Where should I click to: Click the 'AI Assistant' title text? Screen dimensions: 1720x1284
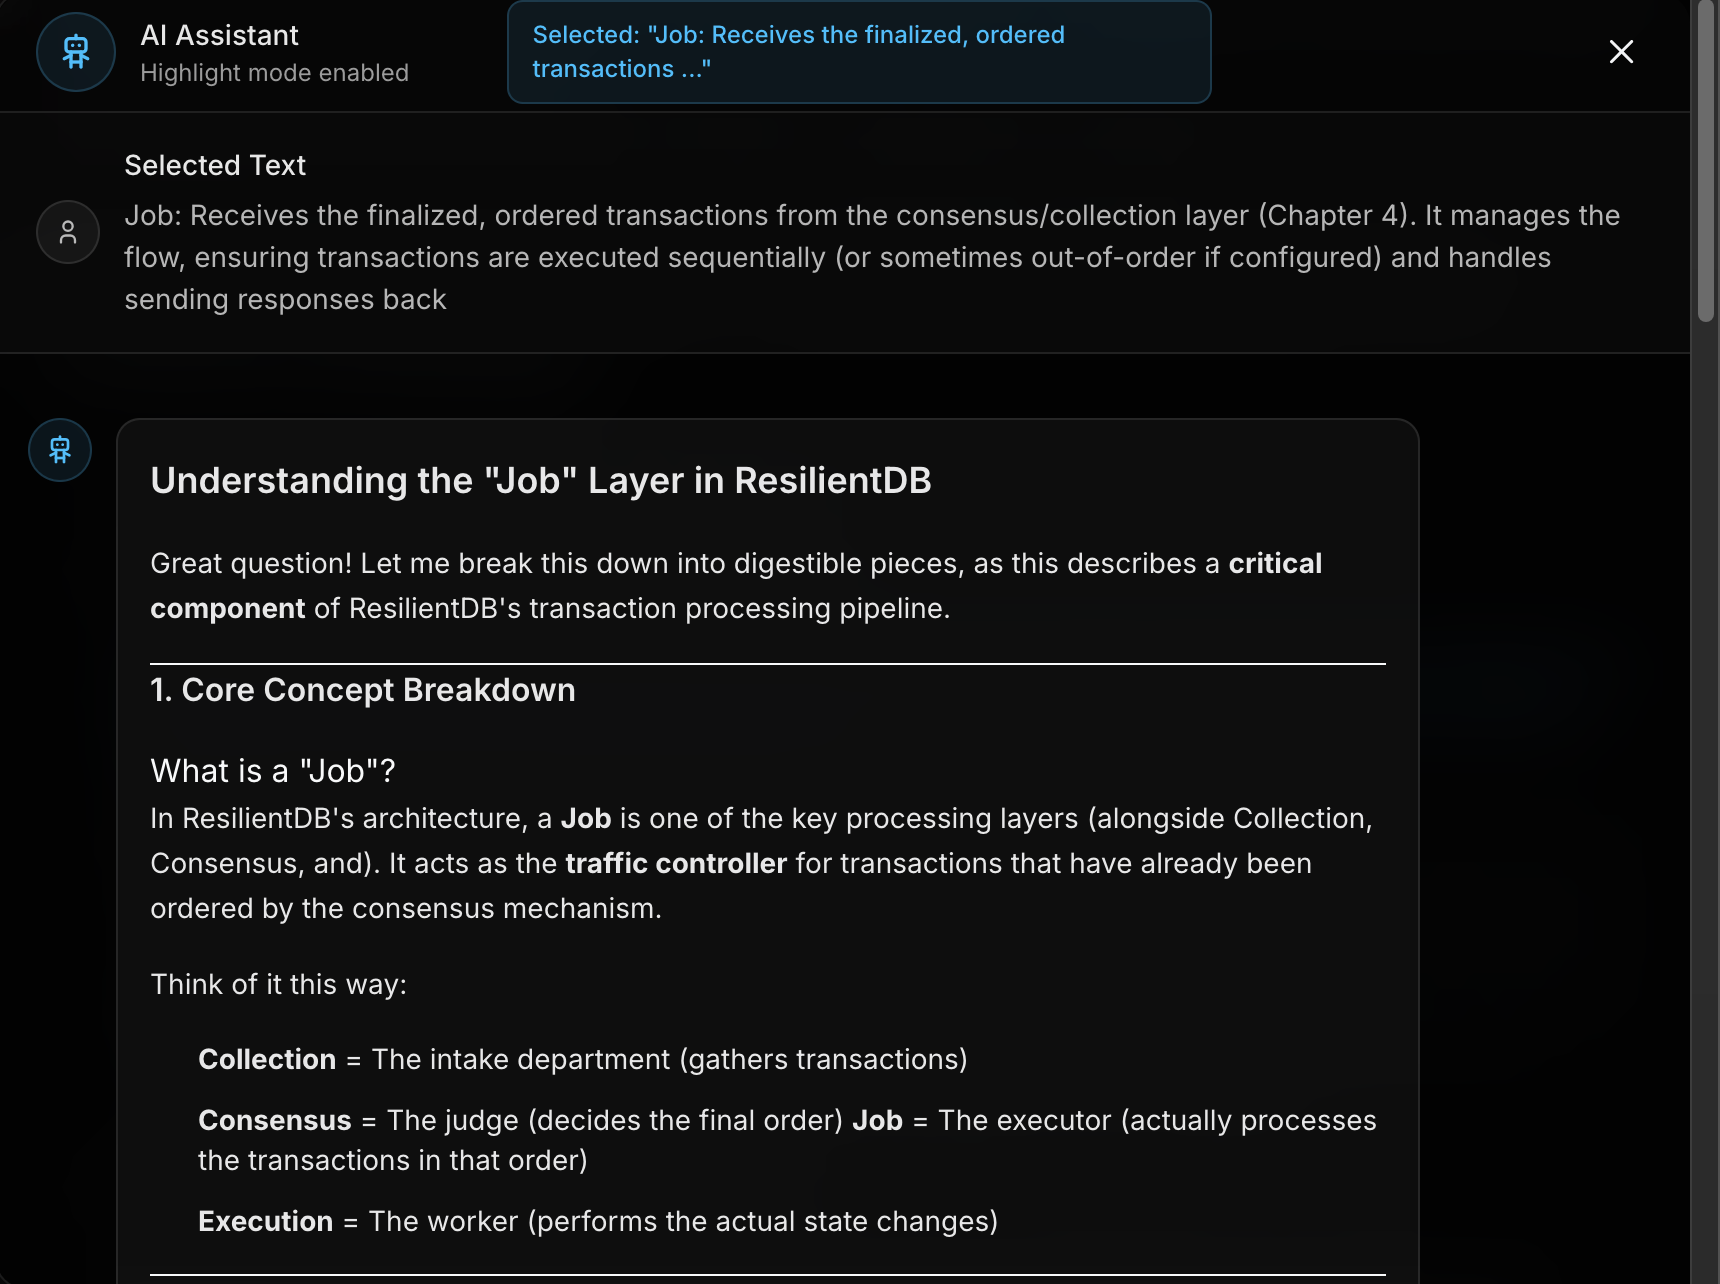click(220, 36)
